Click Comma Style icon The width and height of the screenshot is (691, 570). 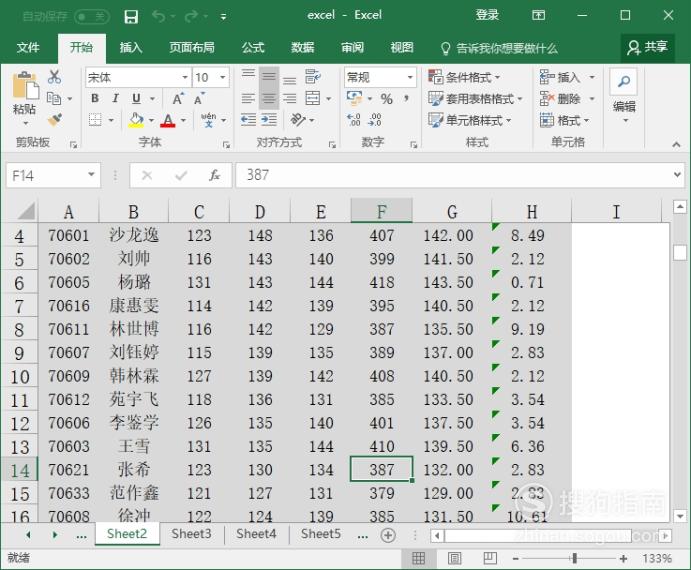coord(406,98)
